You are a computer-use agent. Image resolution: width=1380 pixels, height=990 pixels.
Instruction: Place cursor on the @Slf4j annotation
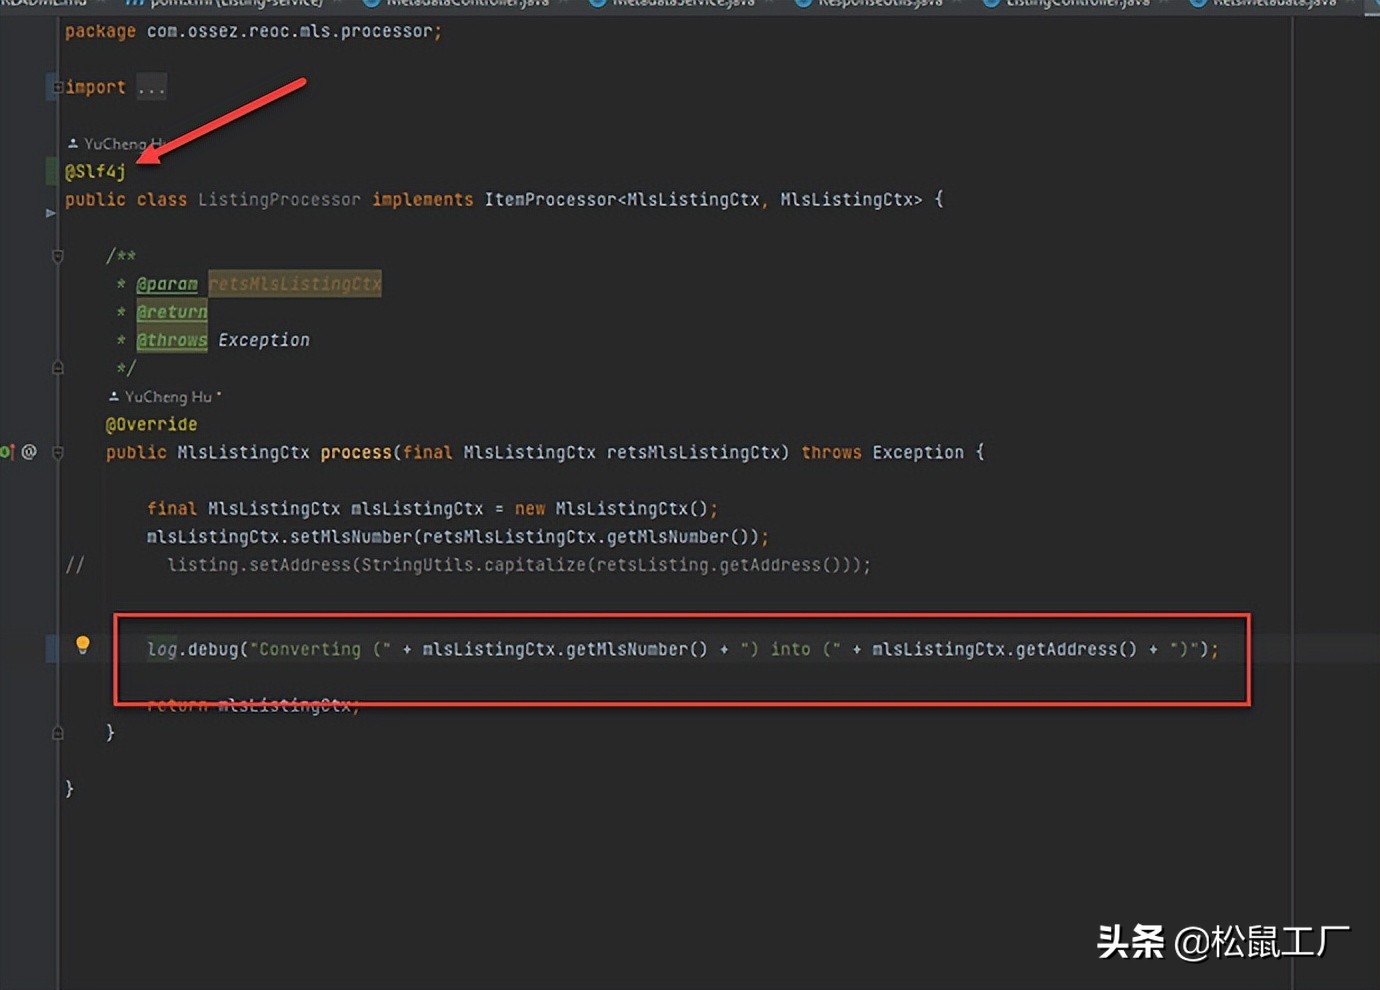pyautogui.click(x=96, y=172)
